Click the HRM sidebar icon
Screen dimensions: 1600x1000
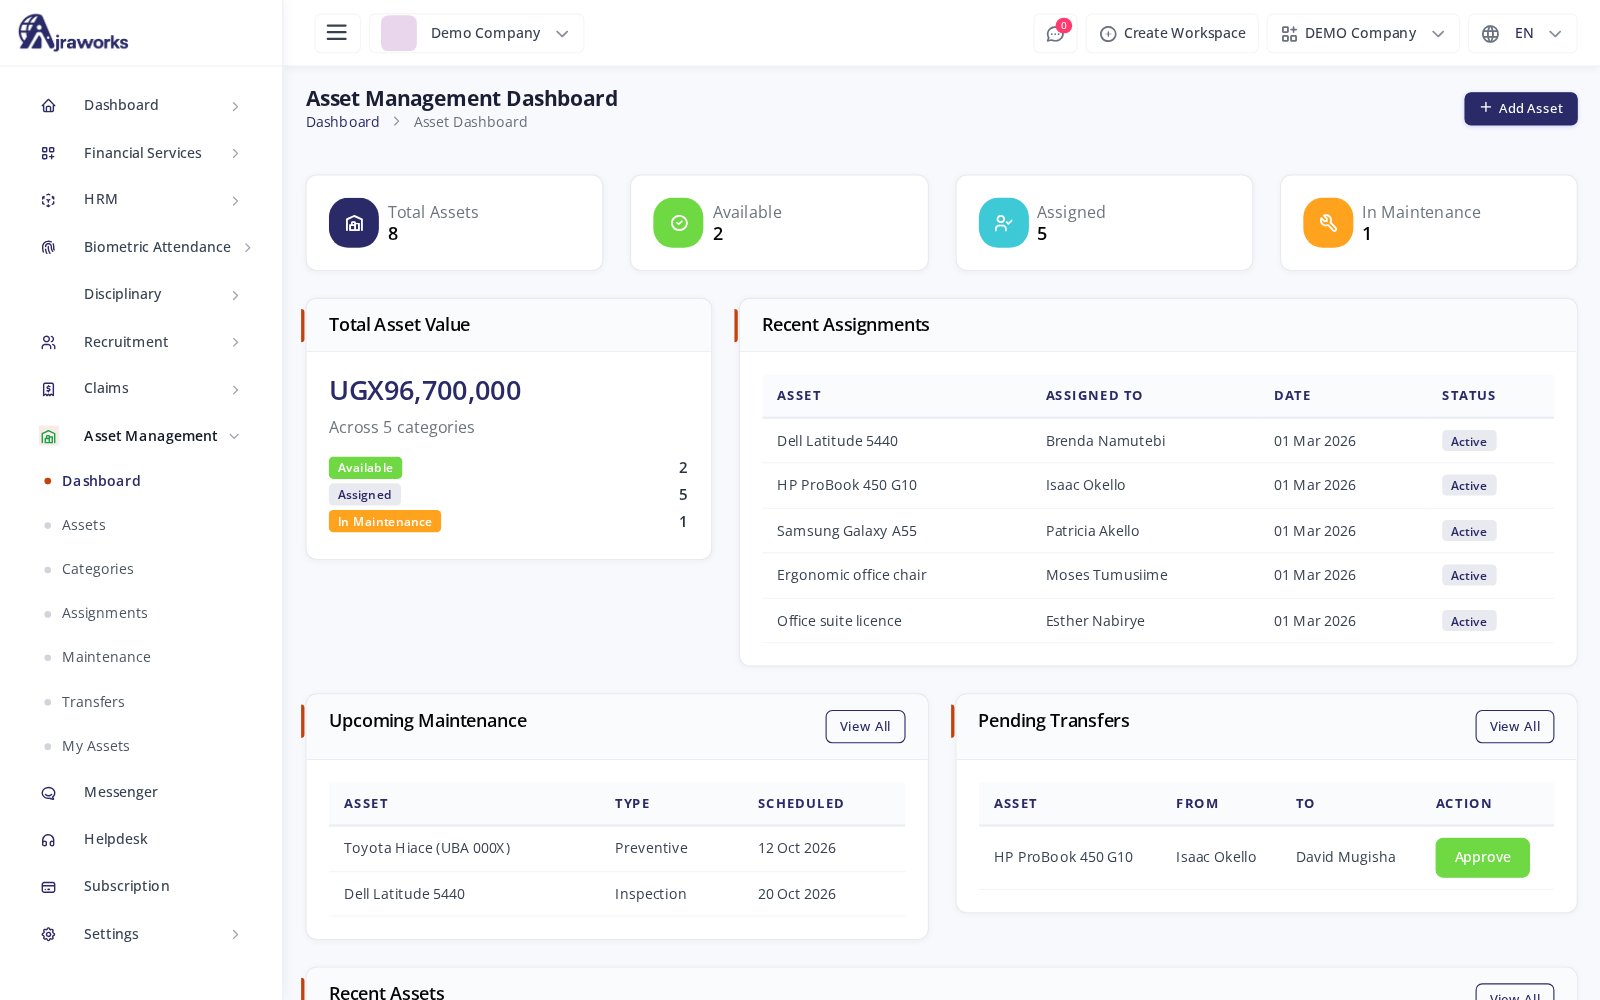tap(48, 200)
